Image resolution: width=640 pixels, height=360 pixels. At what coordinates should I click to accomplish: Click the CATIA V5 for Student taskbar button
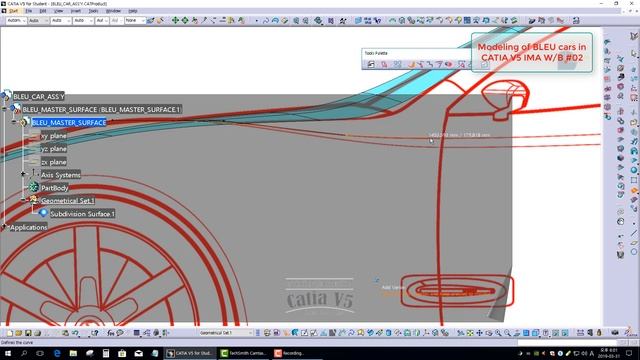click(190, 353)
